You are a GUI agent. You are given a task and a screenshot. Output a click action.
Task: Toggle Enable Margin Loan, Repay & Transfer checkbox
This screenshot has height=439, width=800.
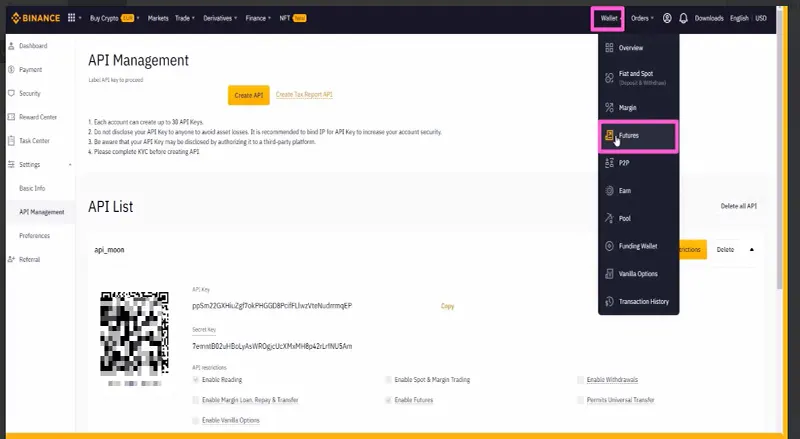[x=195, y=400]
